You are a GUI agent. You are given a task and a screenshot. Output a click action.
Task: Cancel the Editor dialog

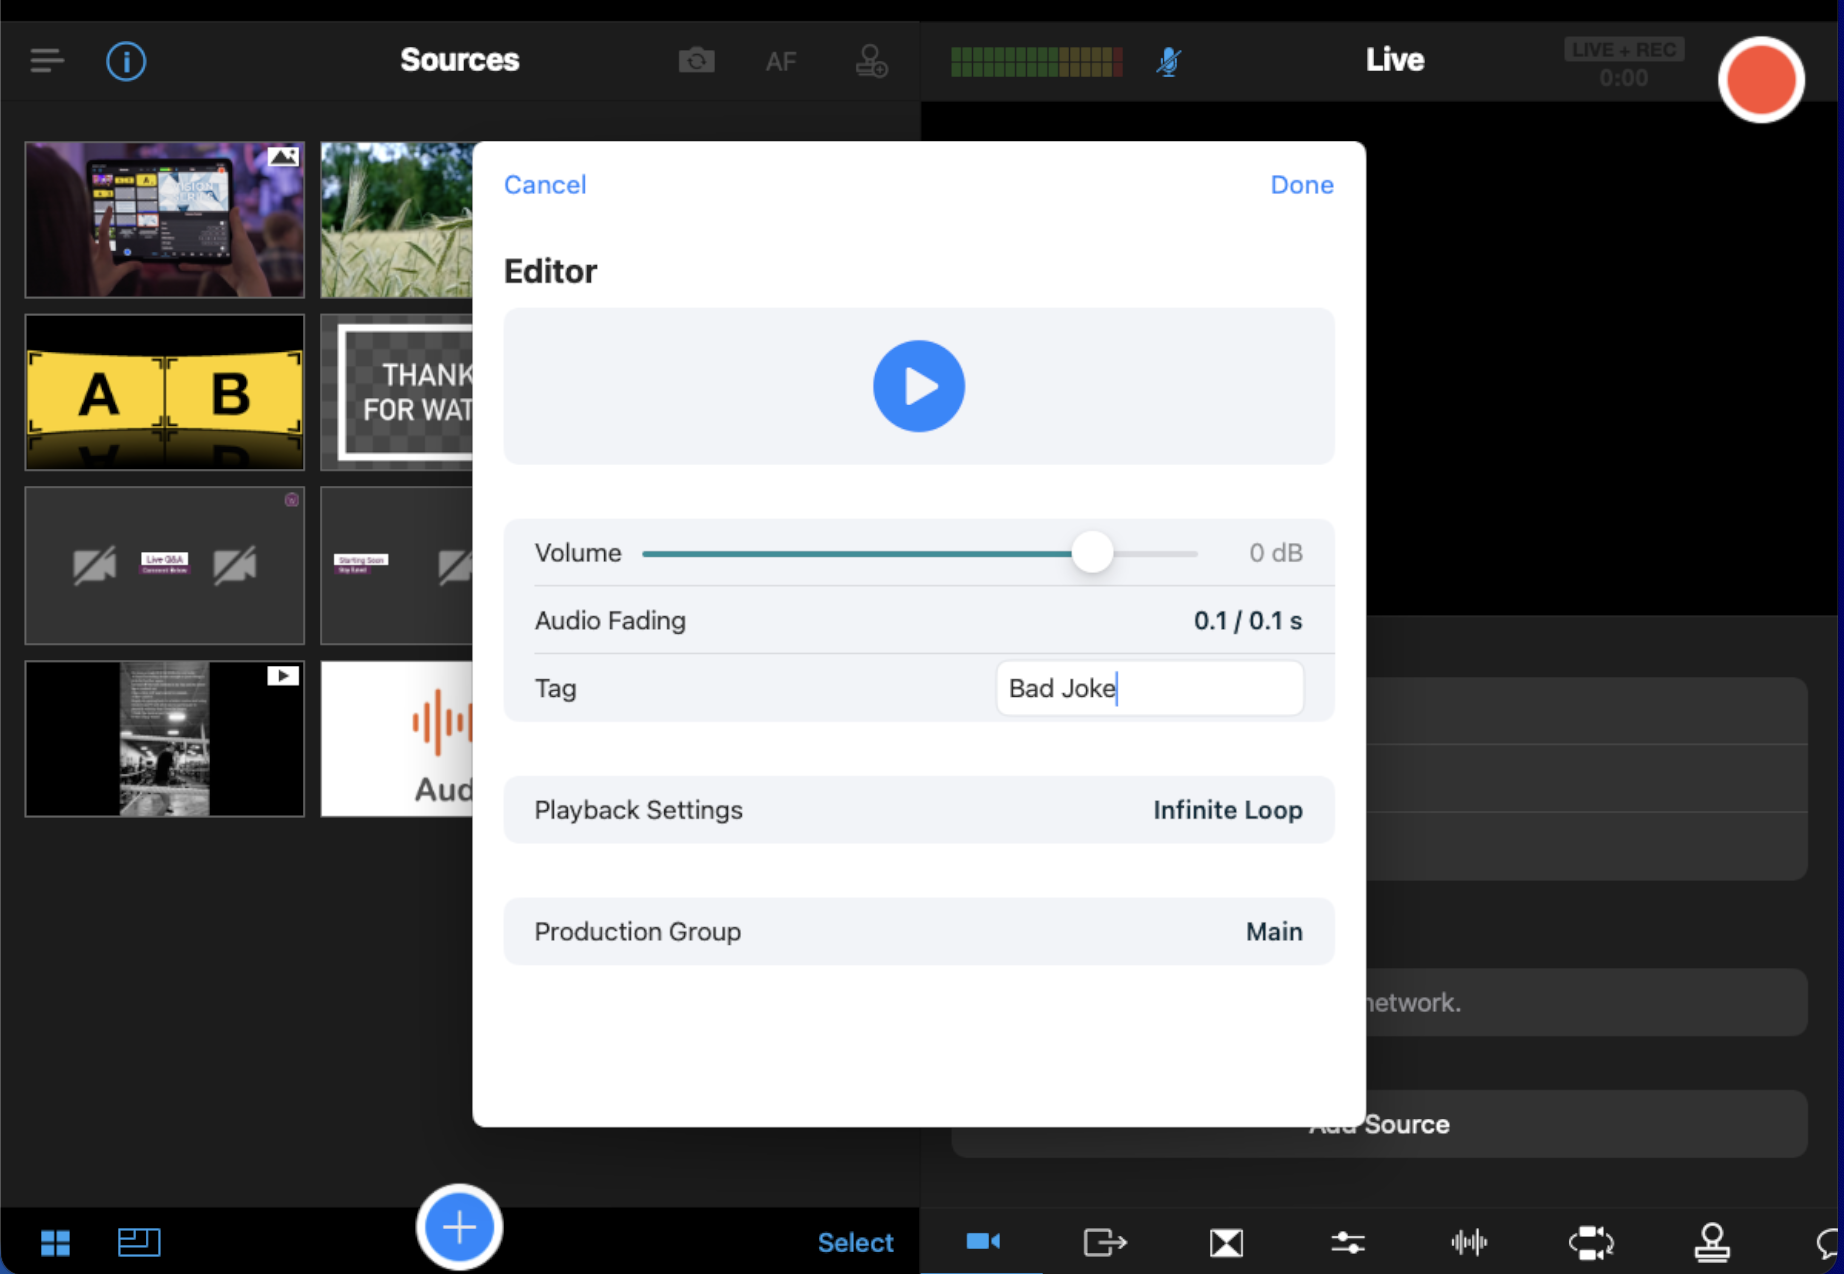pos(545,185)
